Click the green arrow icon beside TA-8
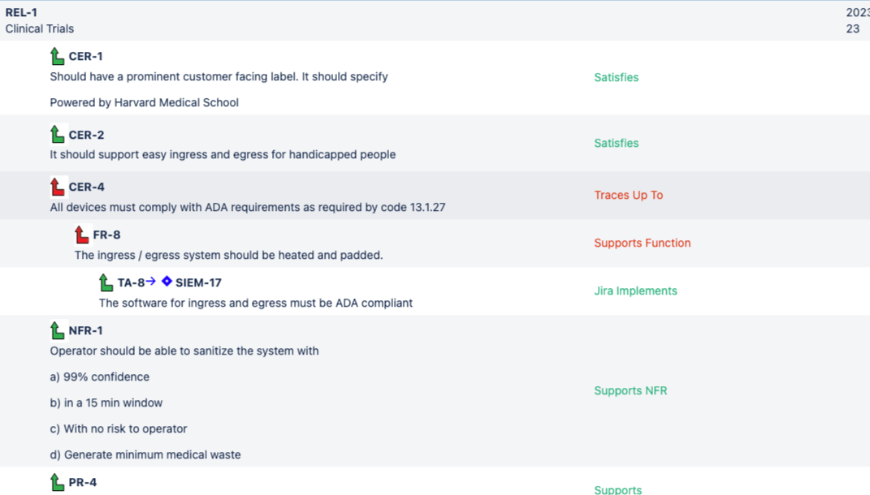 pos(106,282)
